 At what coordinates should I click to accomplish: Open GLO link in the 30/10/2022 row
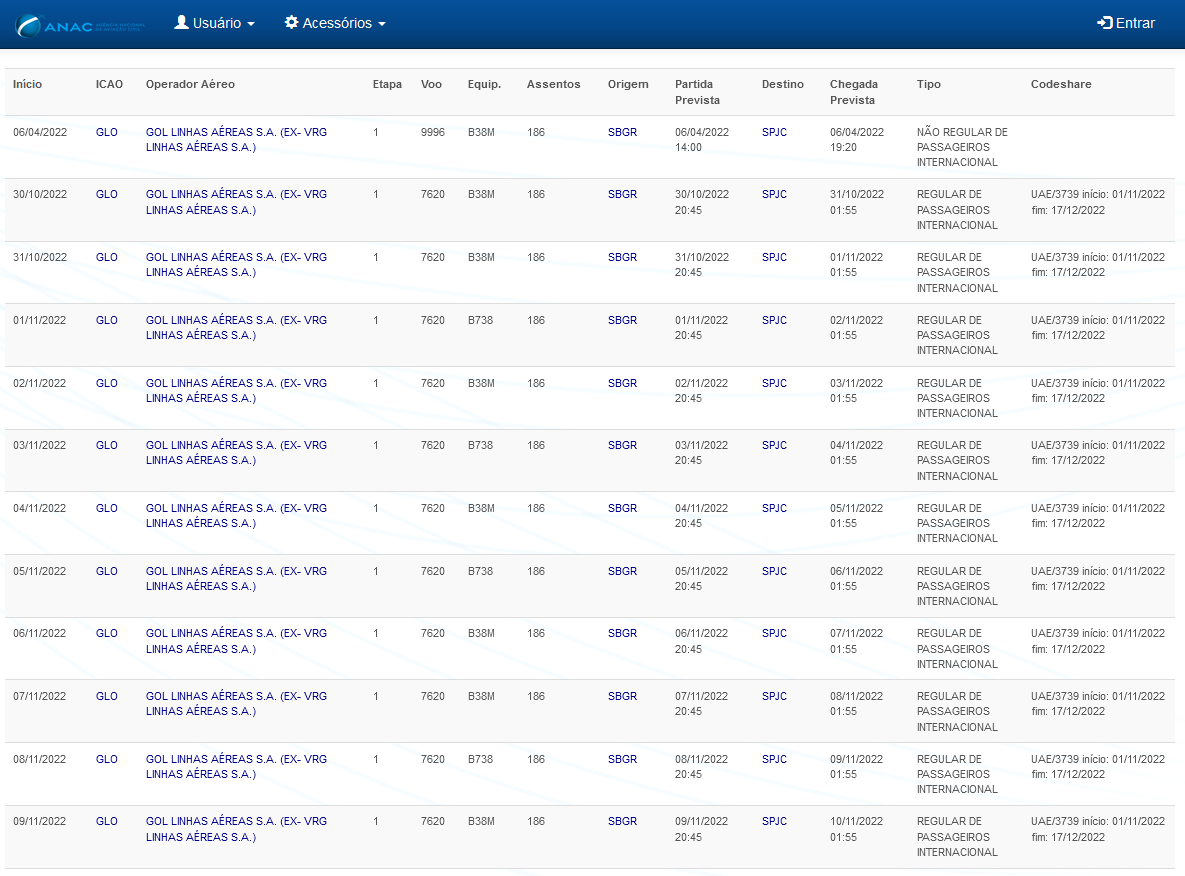pyautogui.click(x=107, y=195)
